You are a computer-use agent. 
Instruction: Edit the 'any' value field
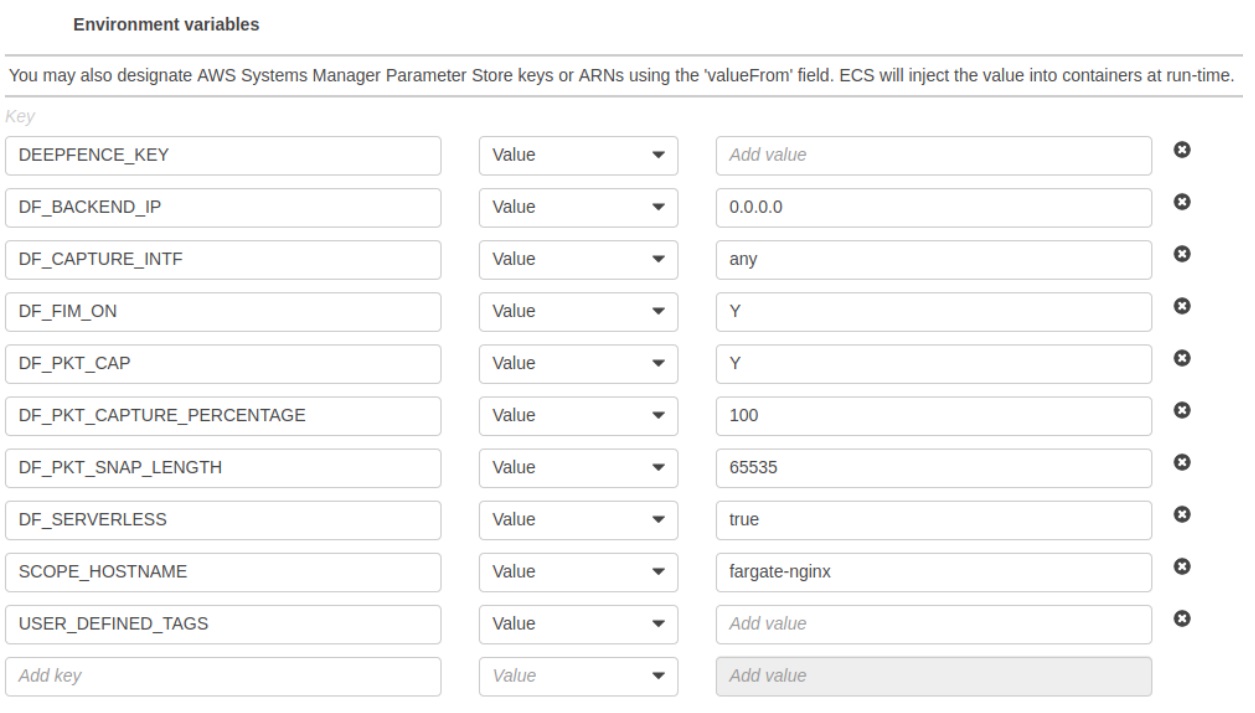tap(934, 260)
